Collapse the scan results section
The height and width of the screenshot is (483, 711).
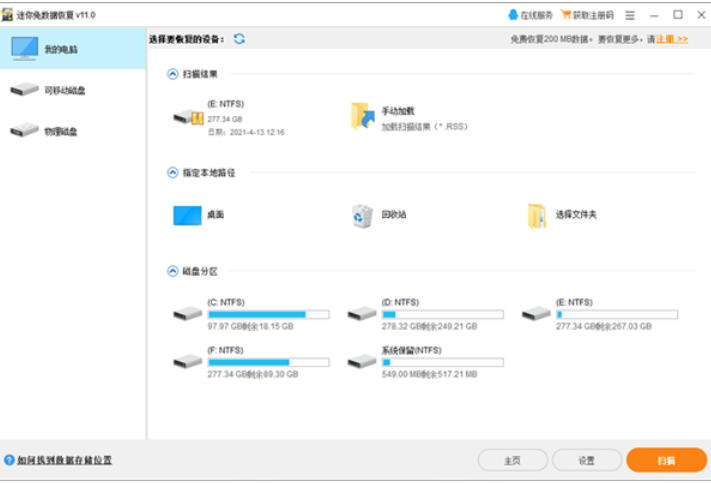[173, 74]
